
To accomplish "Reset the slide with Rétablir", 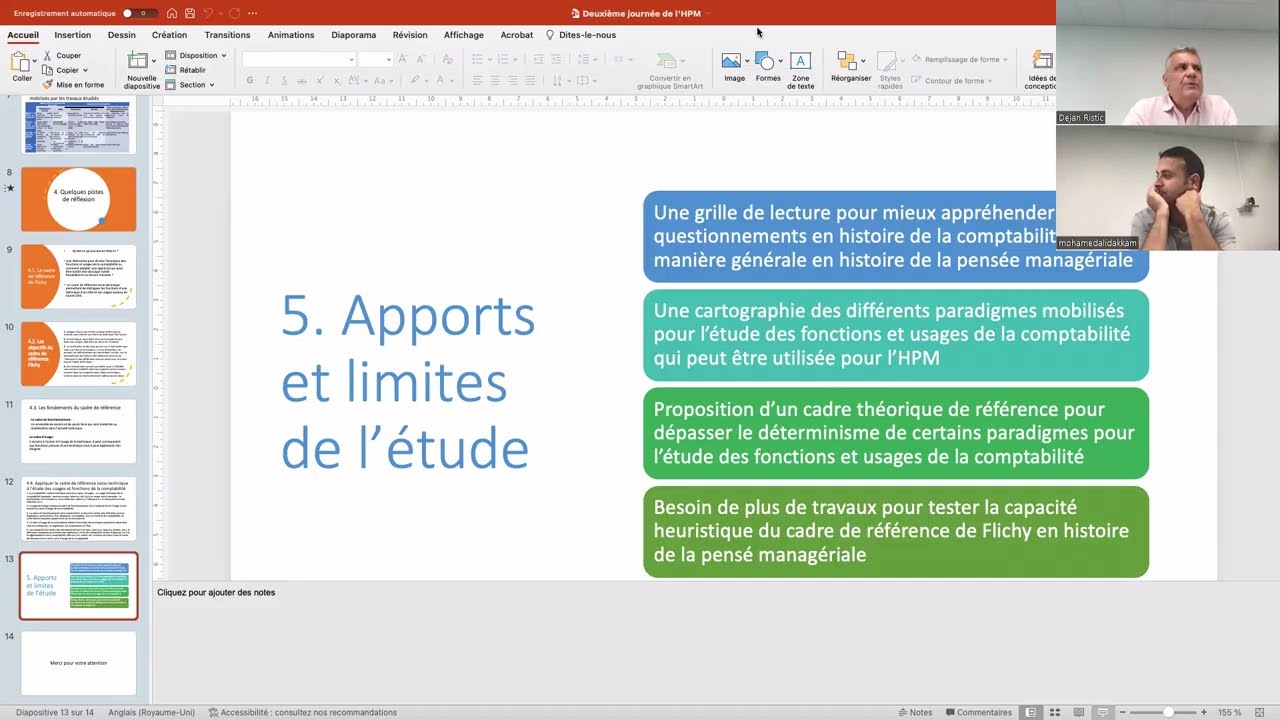I will [186, 70].
